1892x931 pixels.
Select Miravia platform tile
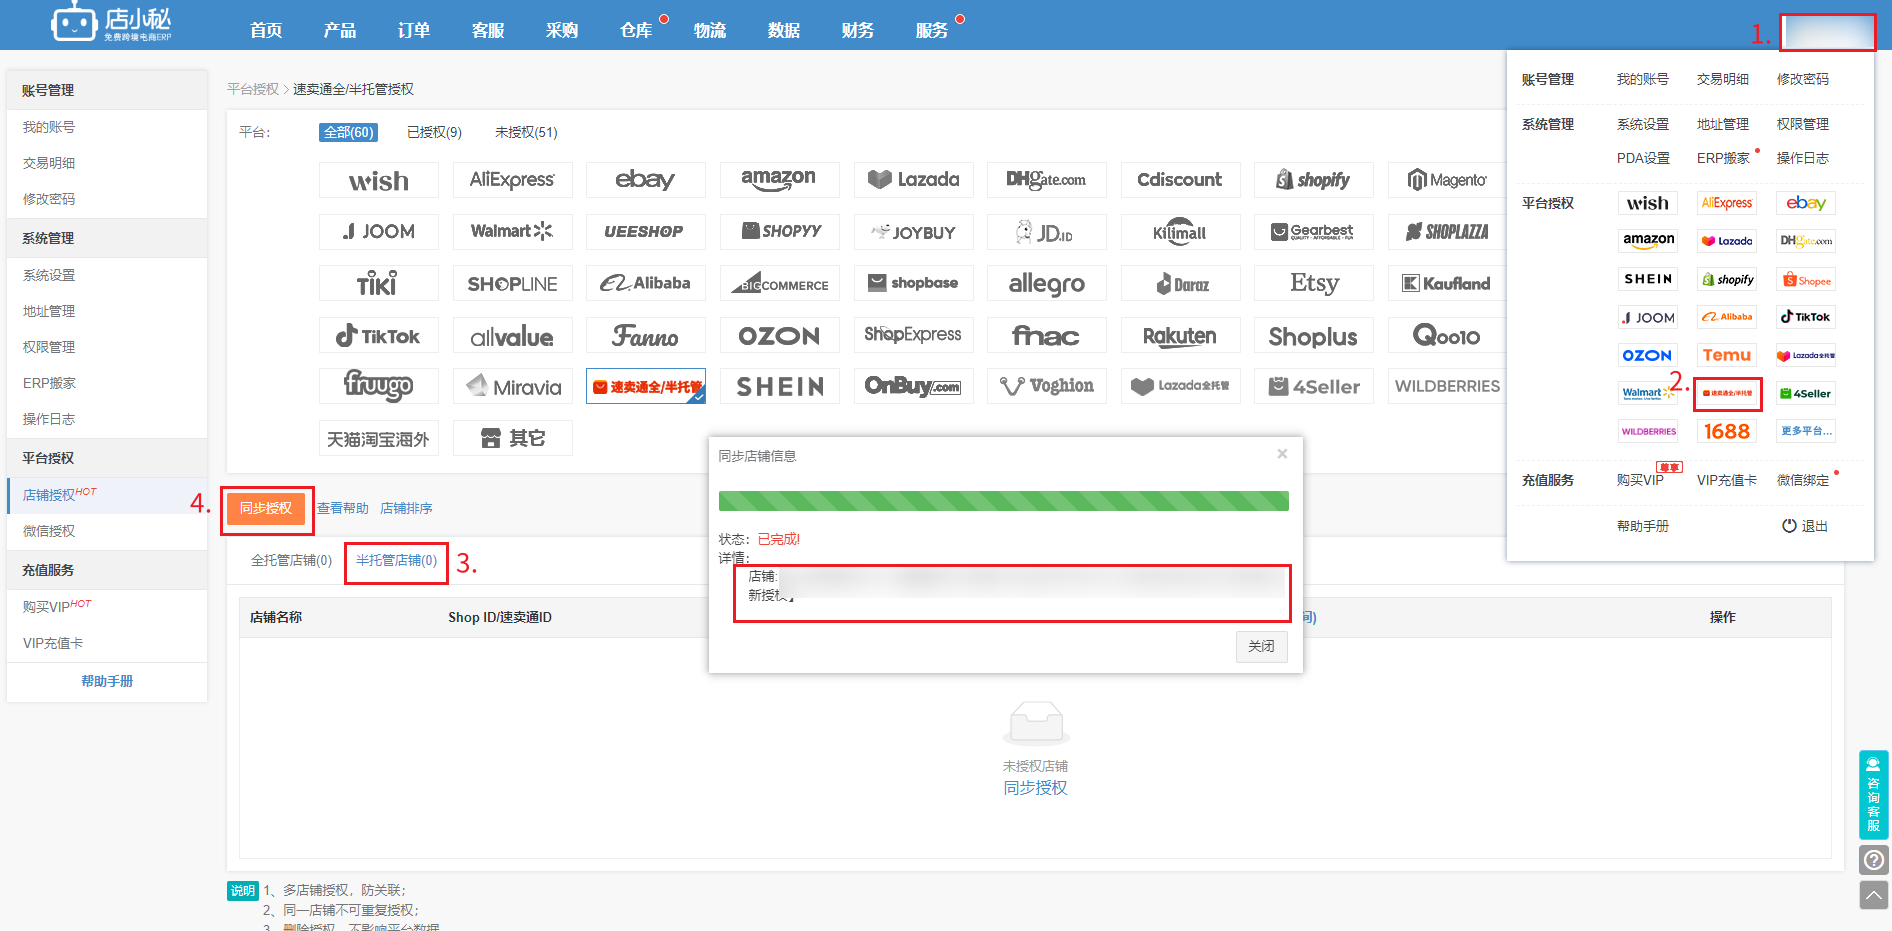point(513,386)
